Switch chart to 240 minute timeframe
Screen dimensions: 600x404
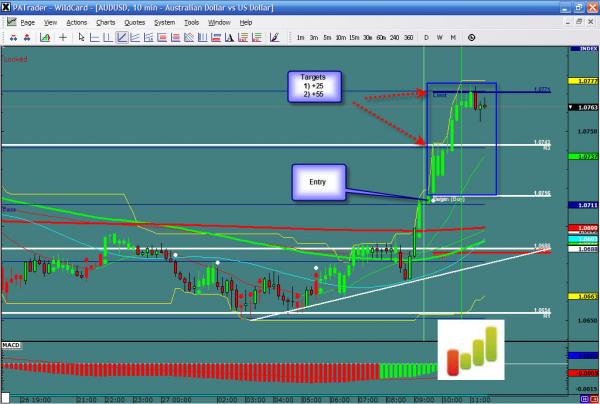tap(392, 37)
